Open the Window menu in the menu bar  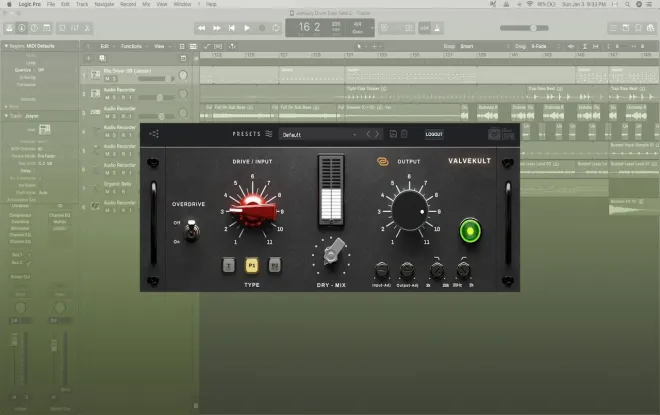(x=182, y=4)
